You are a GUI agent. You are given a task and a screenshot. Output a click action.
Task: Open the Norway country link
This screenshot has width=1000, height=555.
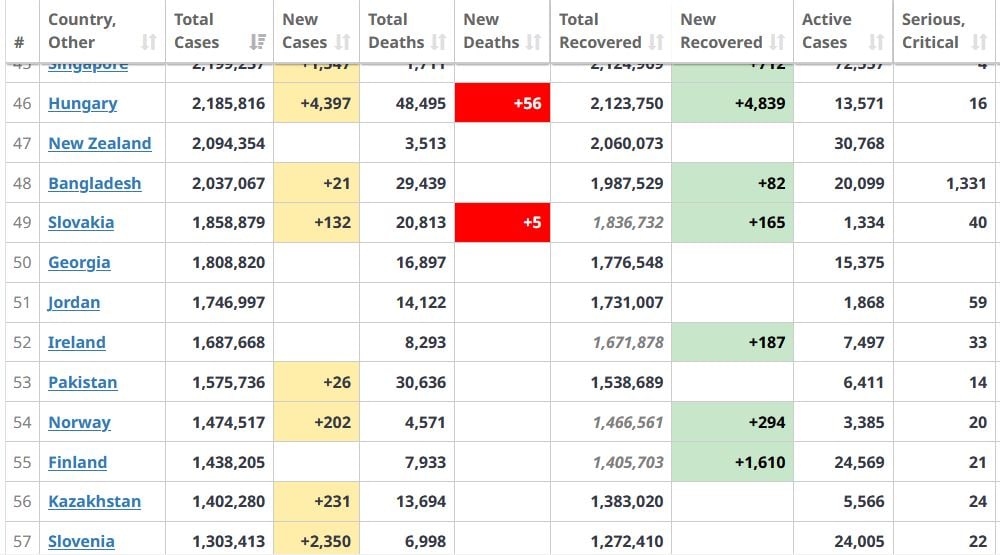coord(80,422)
